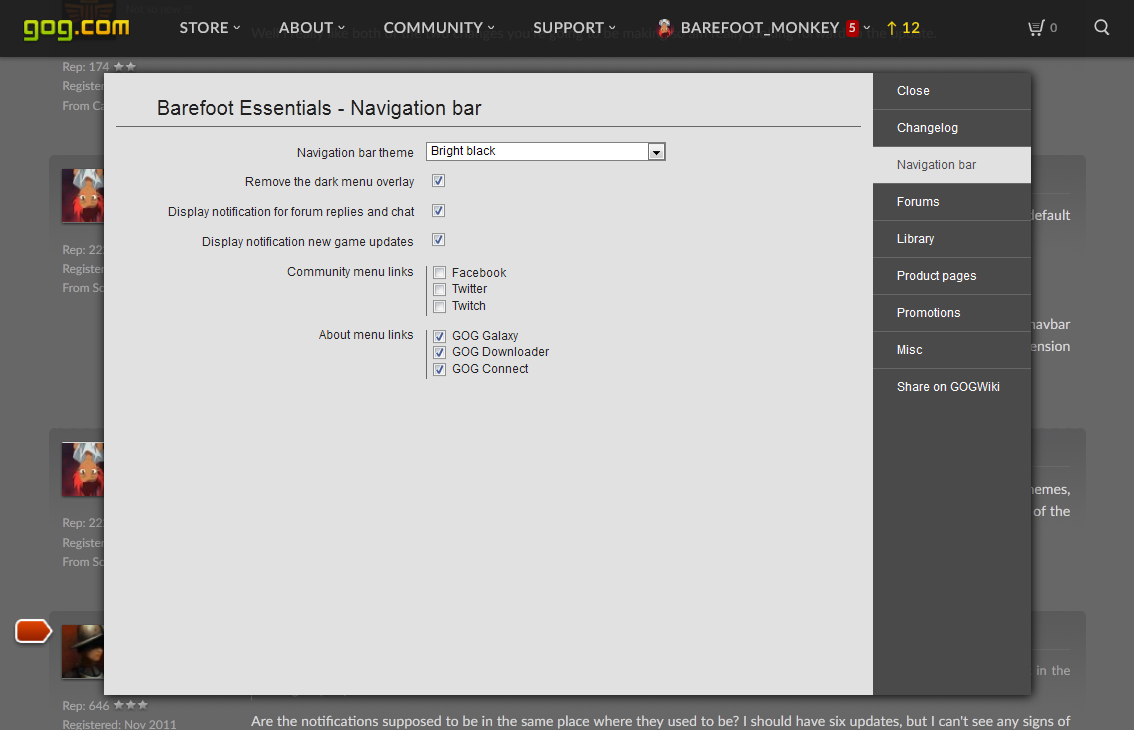Switch to the Product pages settings tab
This screenshot has height=730, width=1134.
pyautogui.click(x=952, y=276)
